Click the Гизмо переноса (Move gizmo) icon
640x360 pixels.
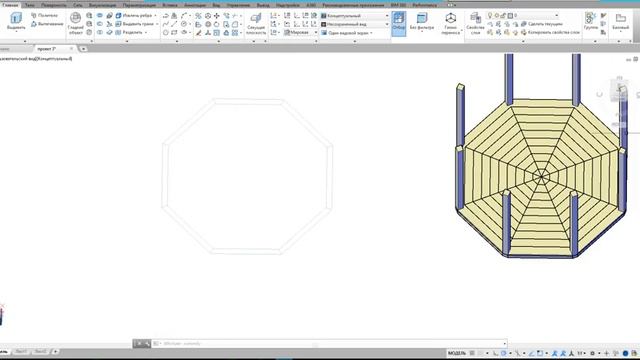point(451,23)
